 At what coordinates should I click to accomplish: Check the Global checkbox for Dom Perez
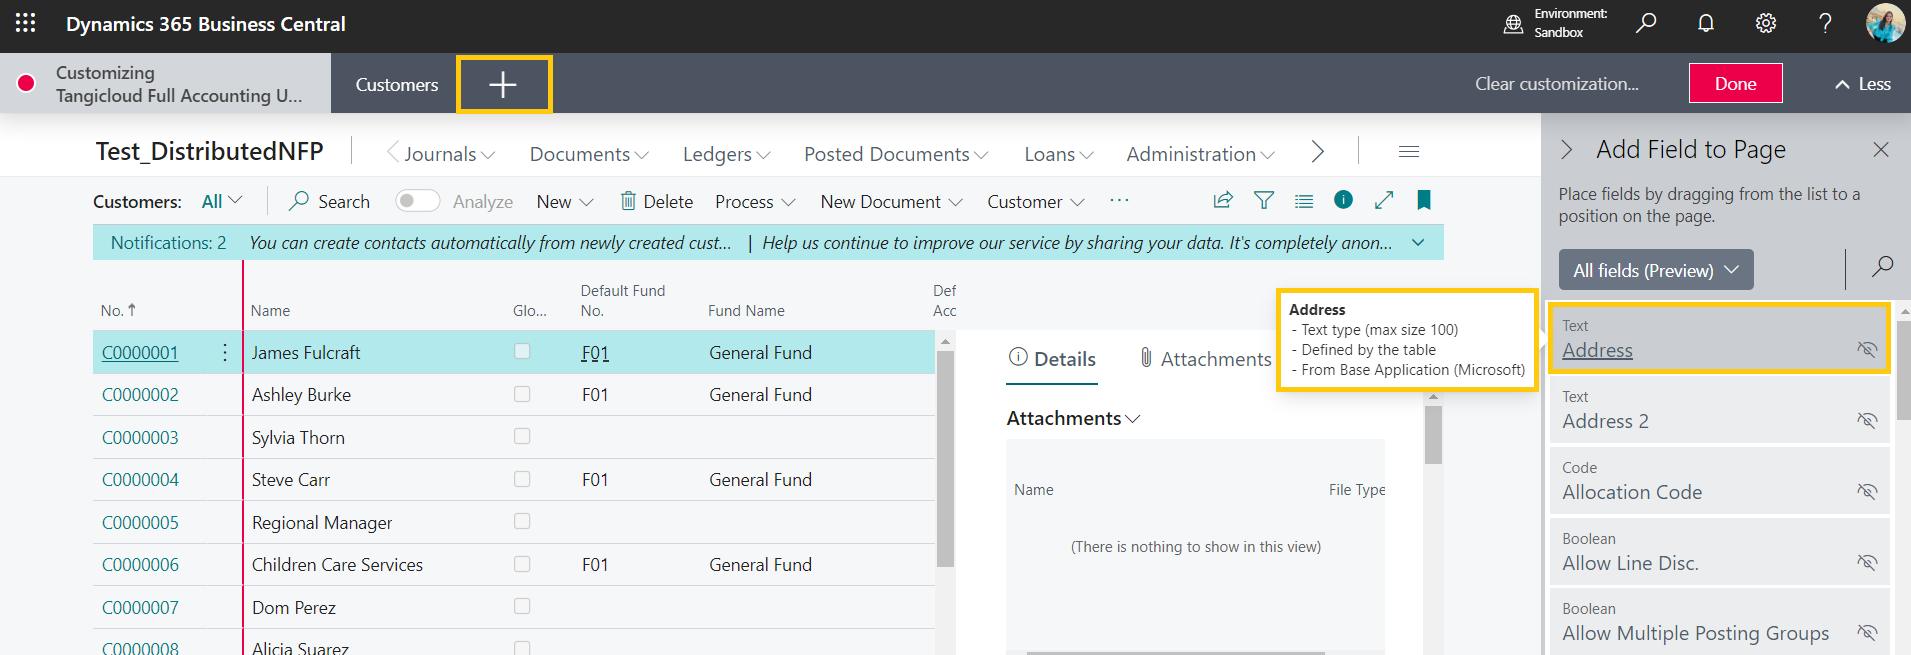coord(522,606)
